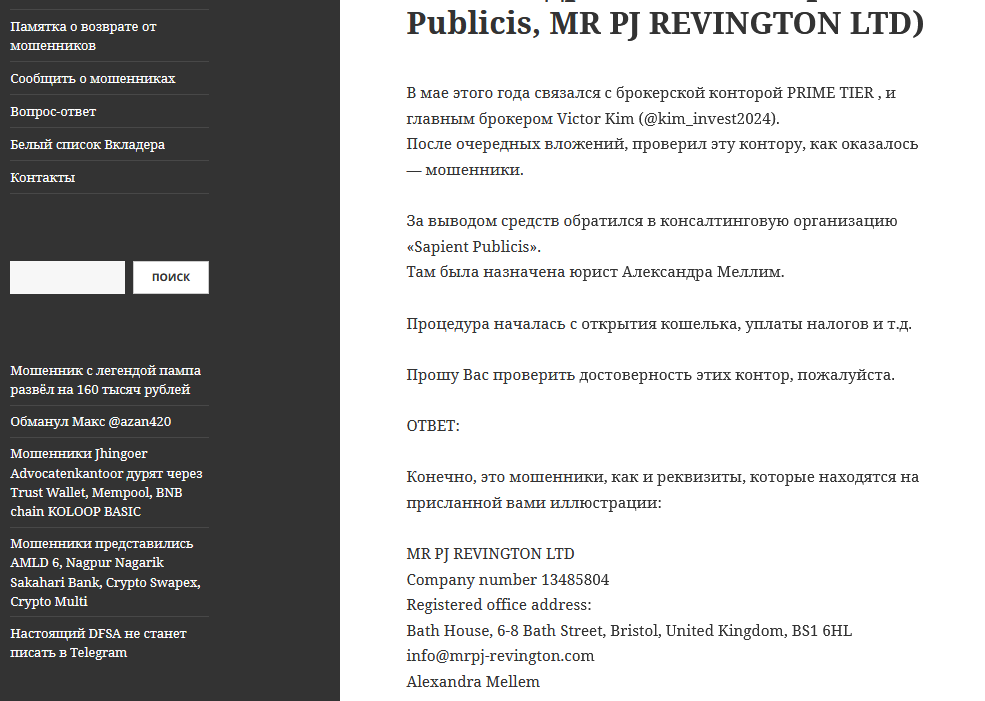Open 'Белый список Вкладера' menu item

(87, 144)
